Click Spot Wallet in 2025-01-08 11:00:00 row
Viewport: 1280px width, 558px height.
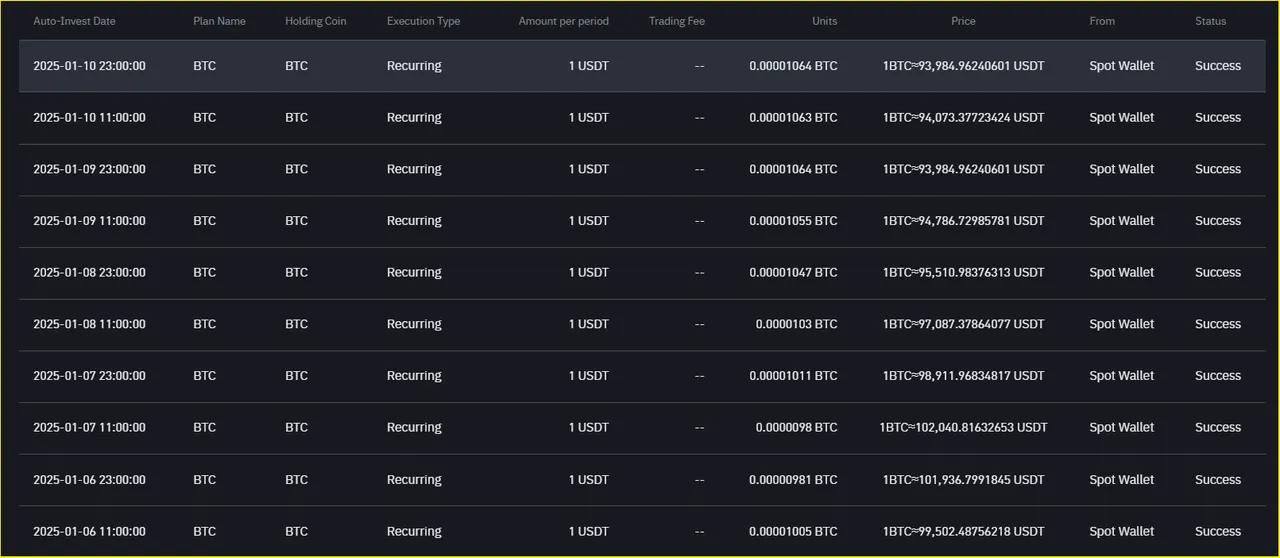[x=1121, y=324]
